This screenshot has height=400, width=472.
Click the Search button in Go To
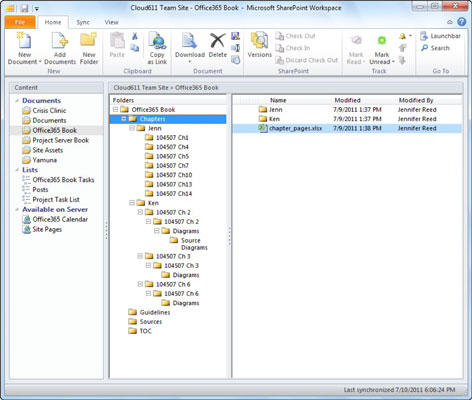pos(435,48)
